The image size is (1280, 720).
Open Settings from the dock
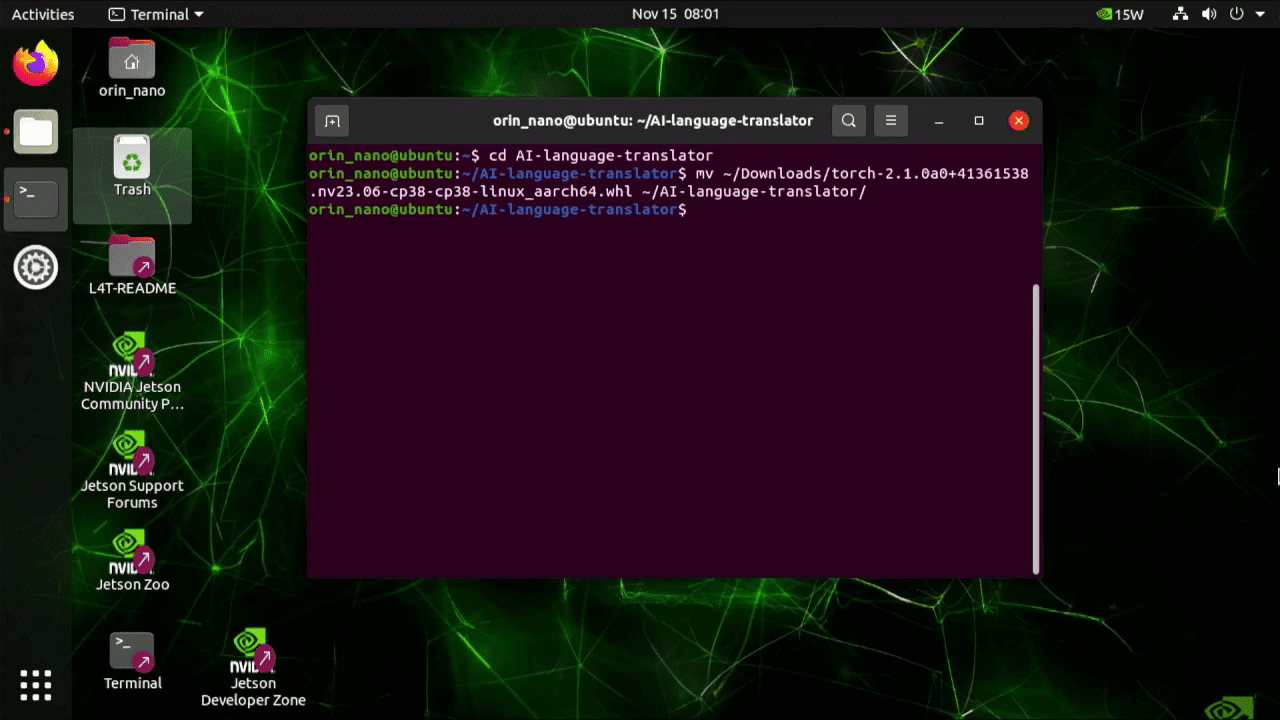[x=35, y=267]
